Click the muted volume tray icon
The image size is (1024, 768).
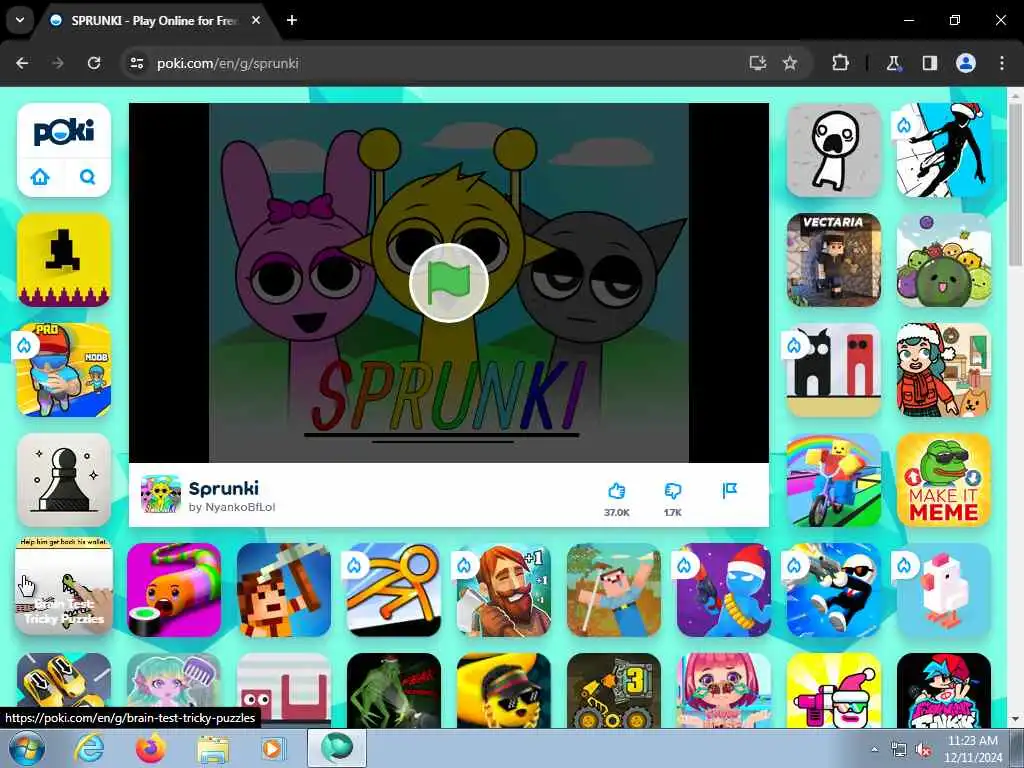(923, 750)
